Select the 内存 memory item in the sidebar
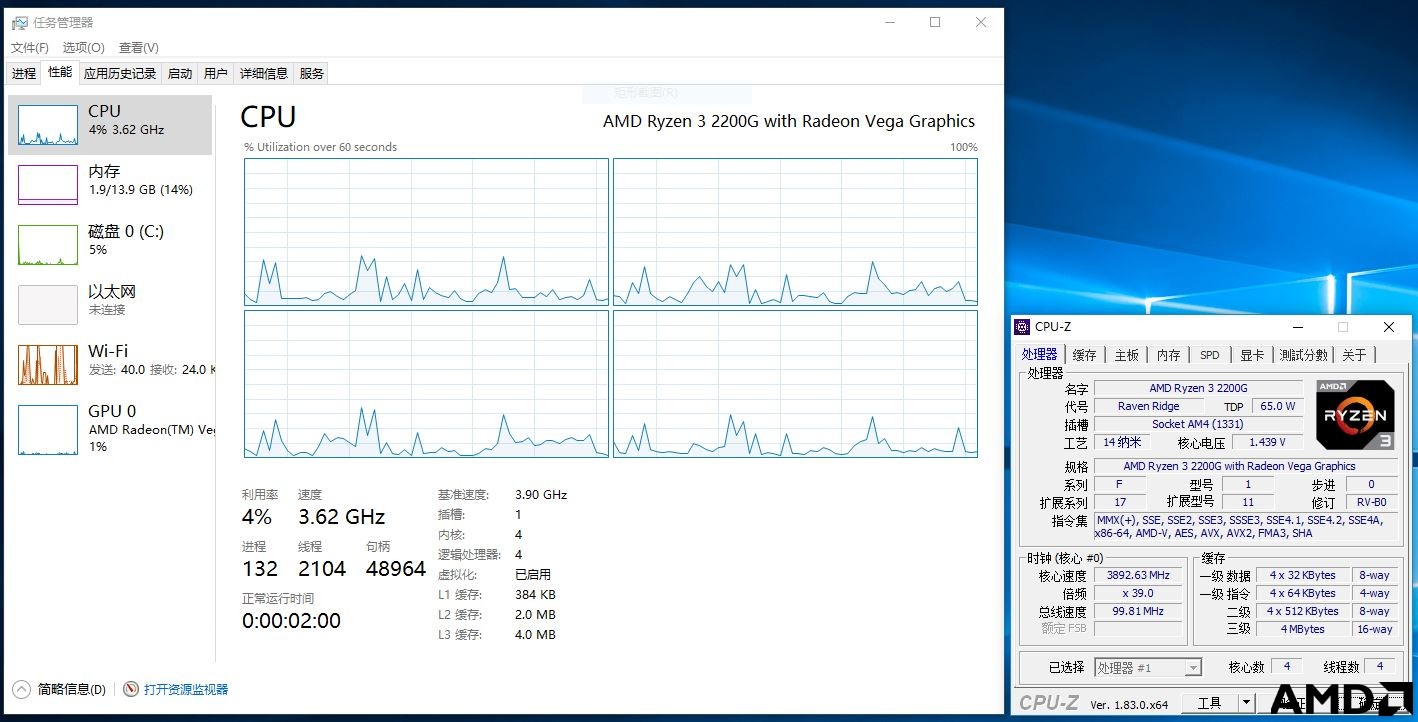This screenshot has width=1418, height=722. click(110, 185)
